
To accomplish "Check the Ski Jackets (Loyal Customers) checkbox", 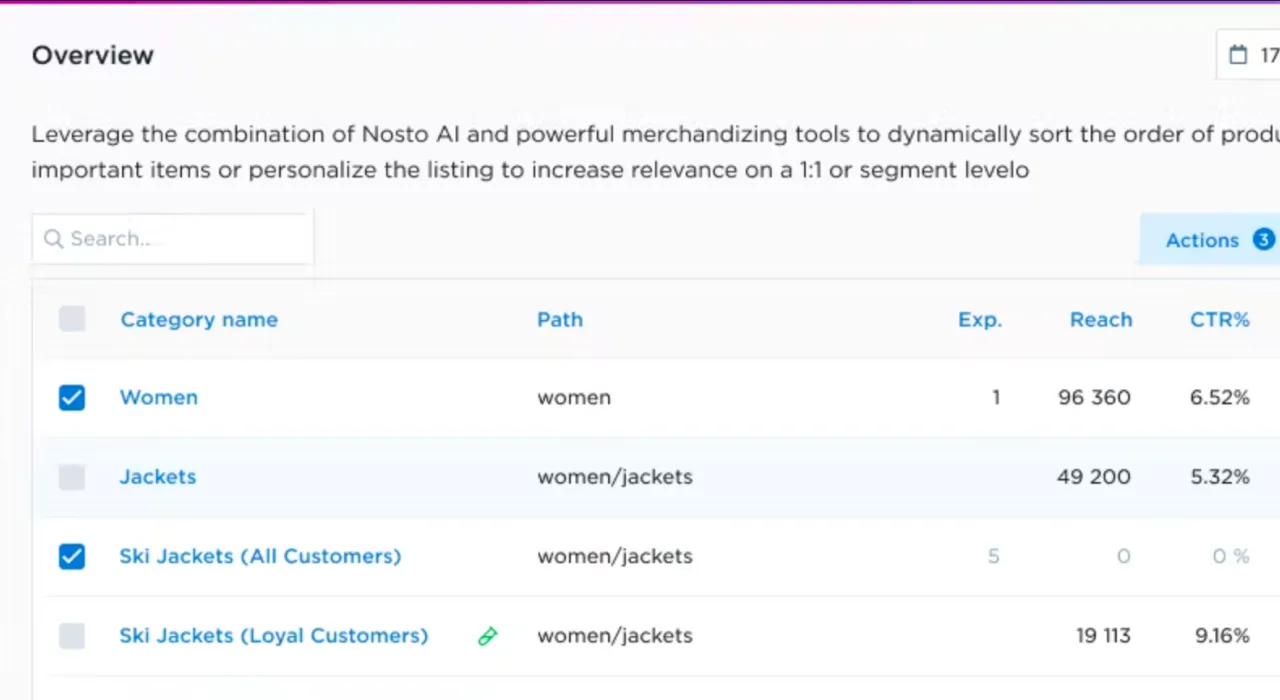I will [x=72, y=636].
